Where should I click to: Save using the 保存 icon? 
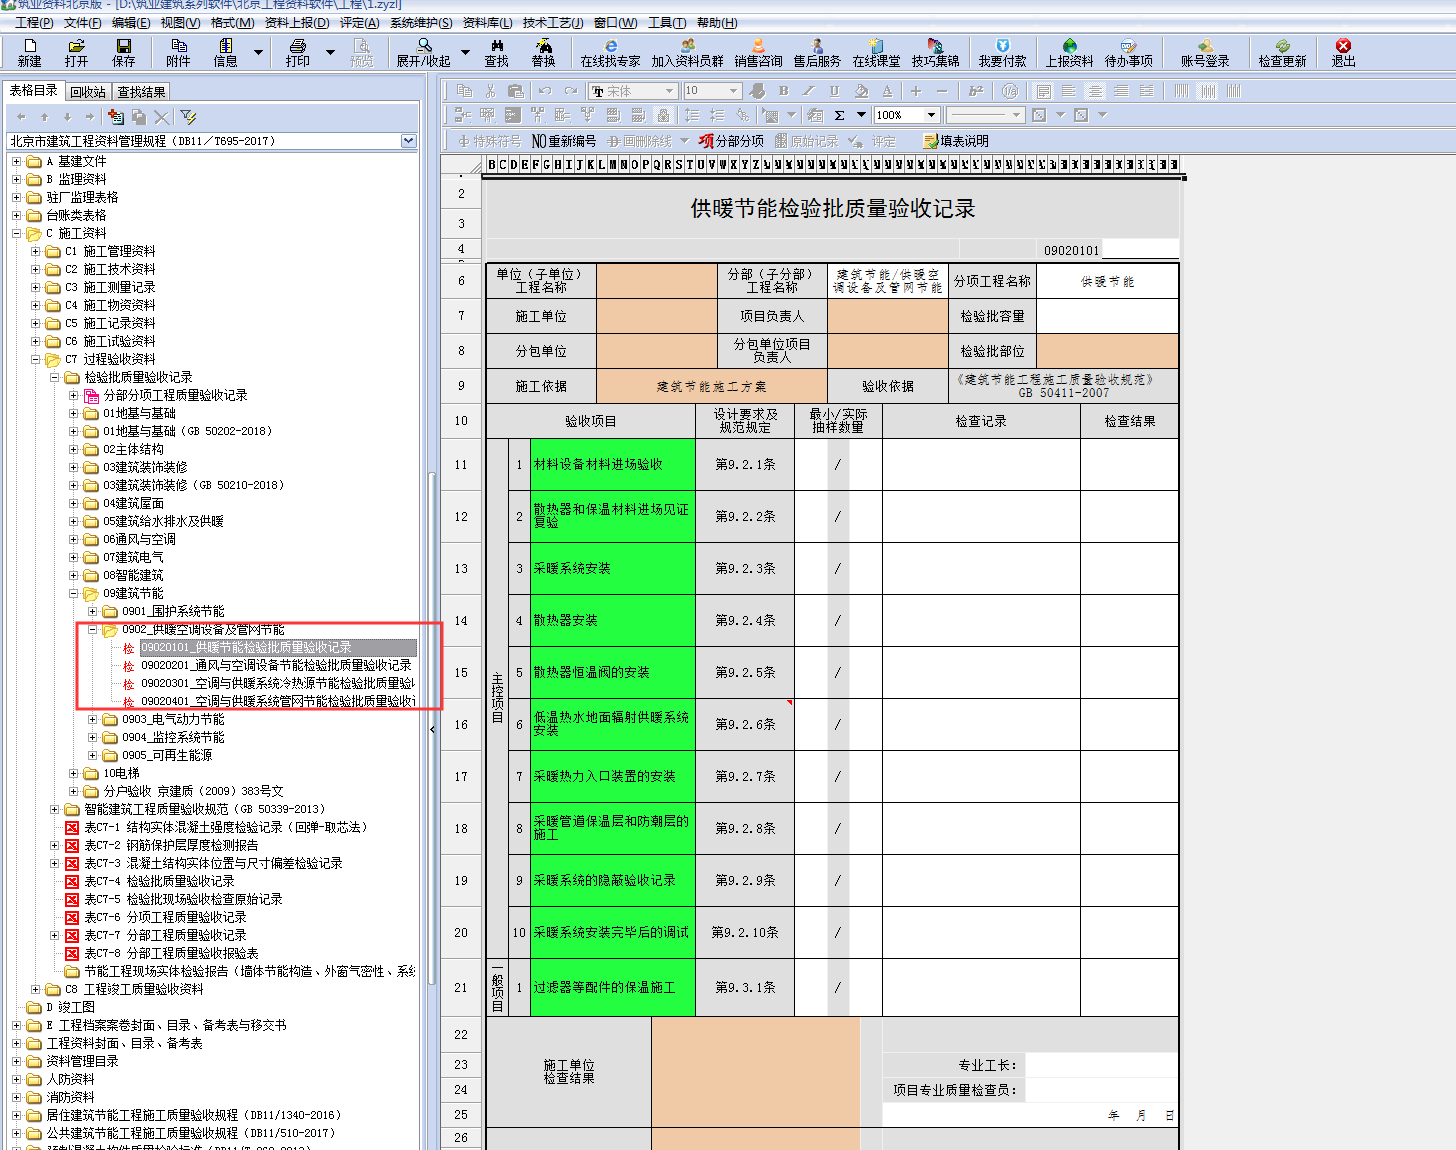(x=123, y=53)
